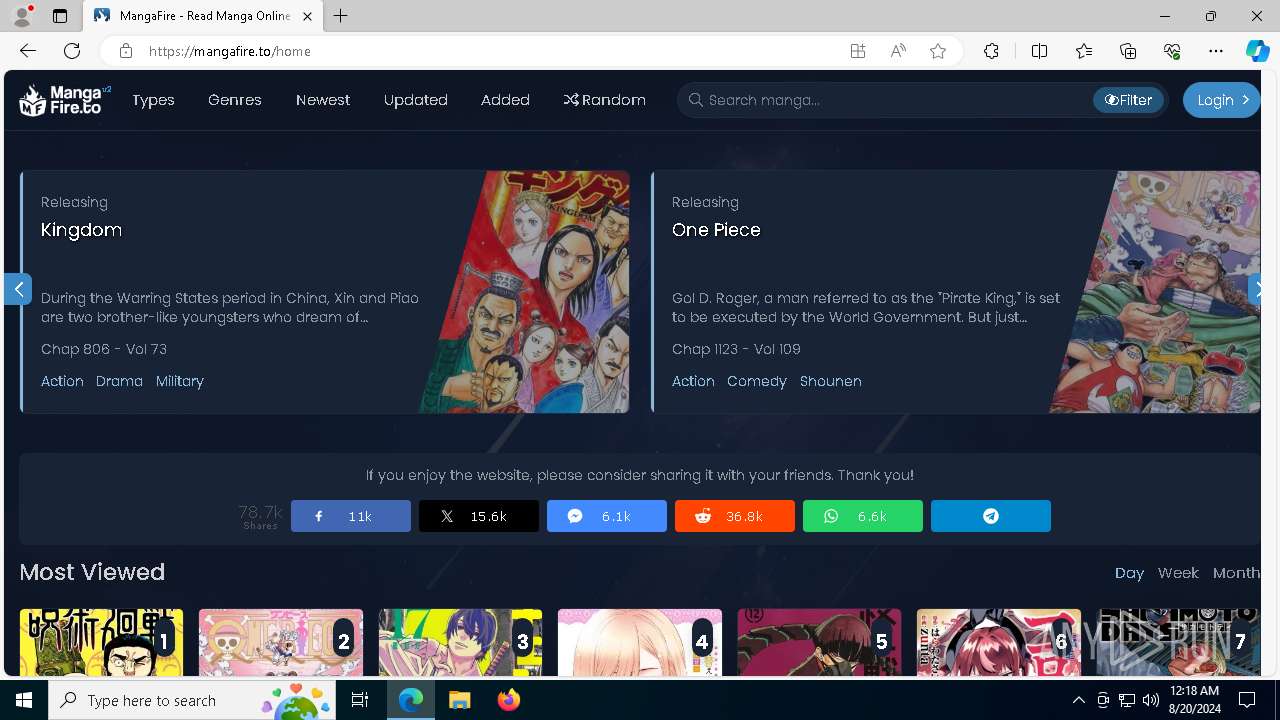Viewport: 1280px width, 720px height.
Task: Open most viewed manga ranked 3
Action: [x=460, y=642]
